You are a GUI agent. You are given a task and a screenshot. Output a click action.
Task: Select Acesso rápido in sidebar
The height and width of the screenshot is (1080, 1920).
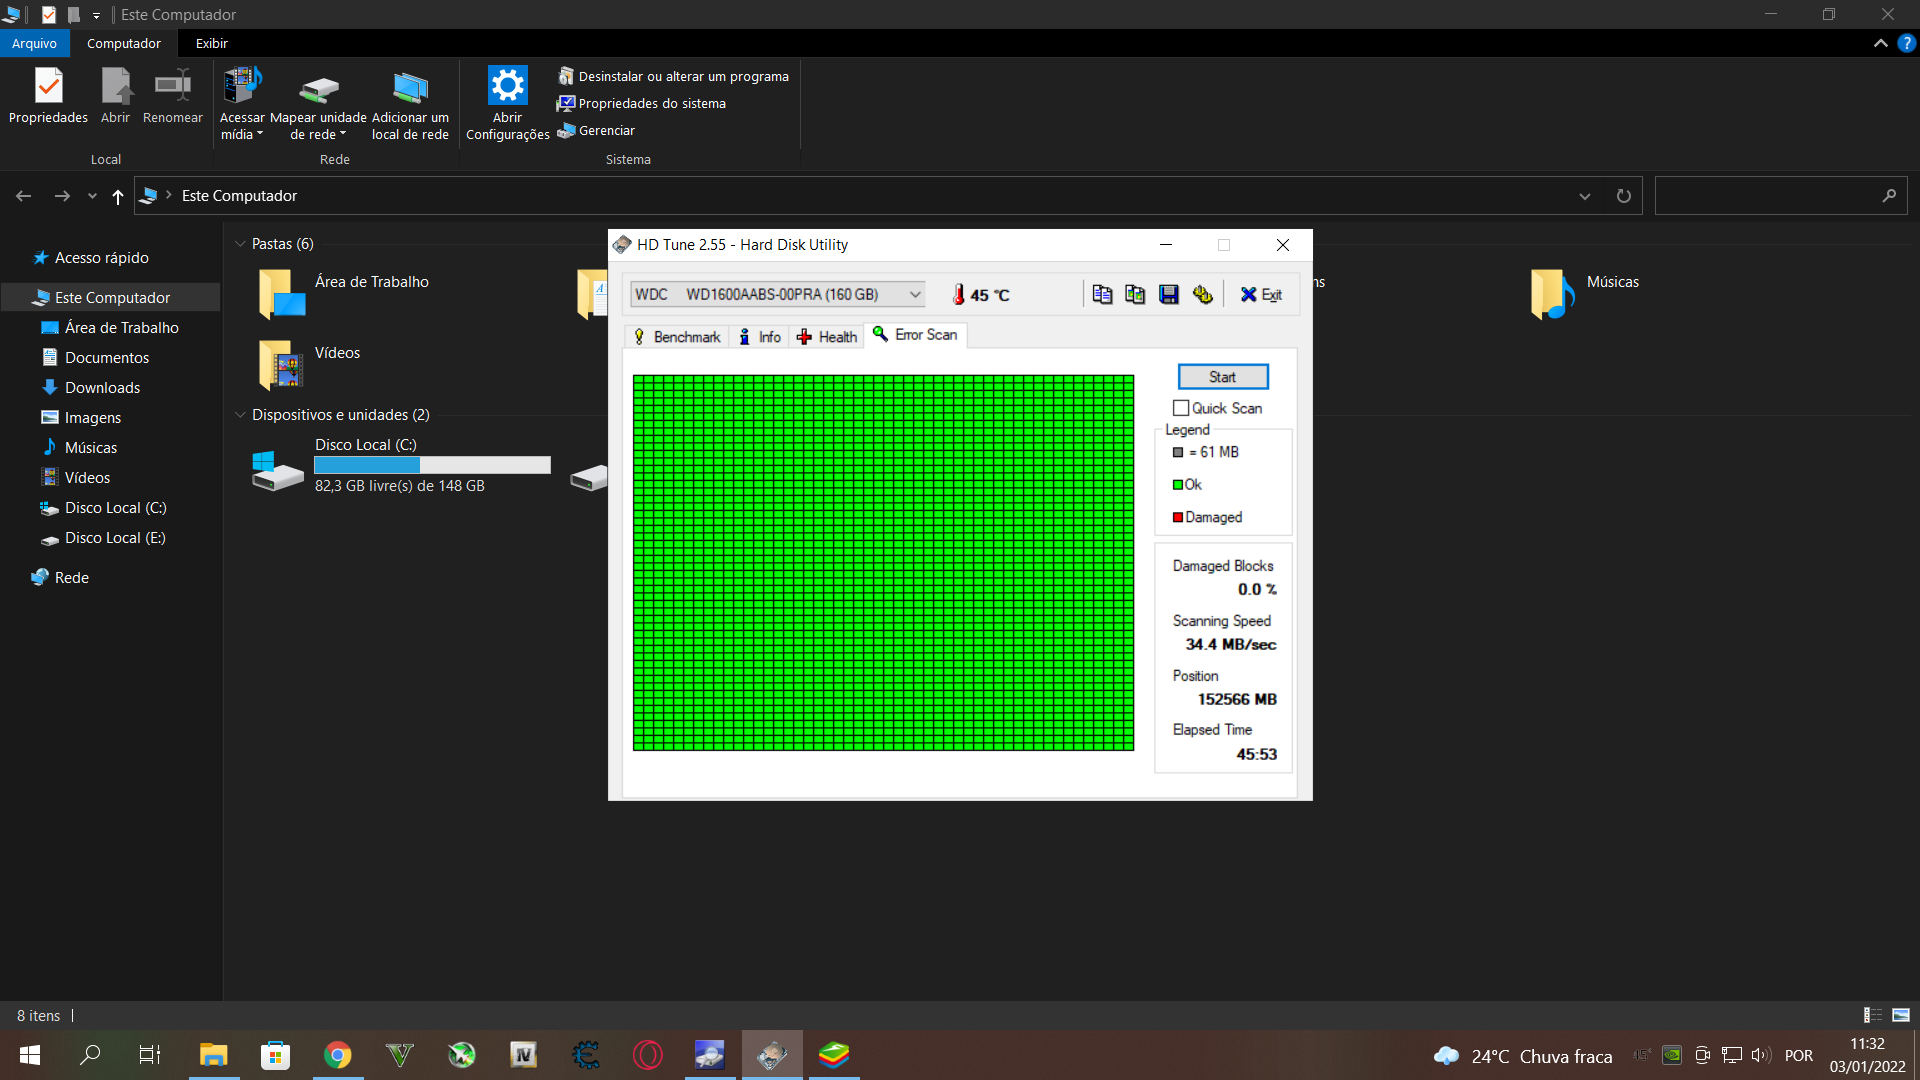coord(101,258)
